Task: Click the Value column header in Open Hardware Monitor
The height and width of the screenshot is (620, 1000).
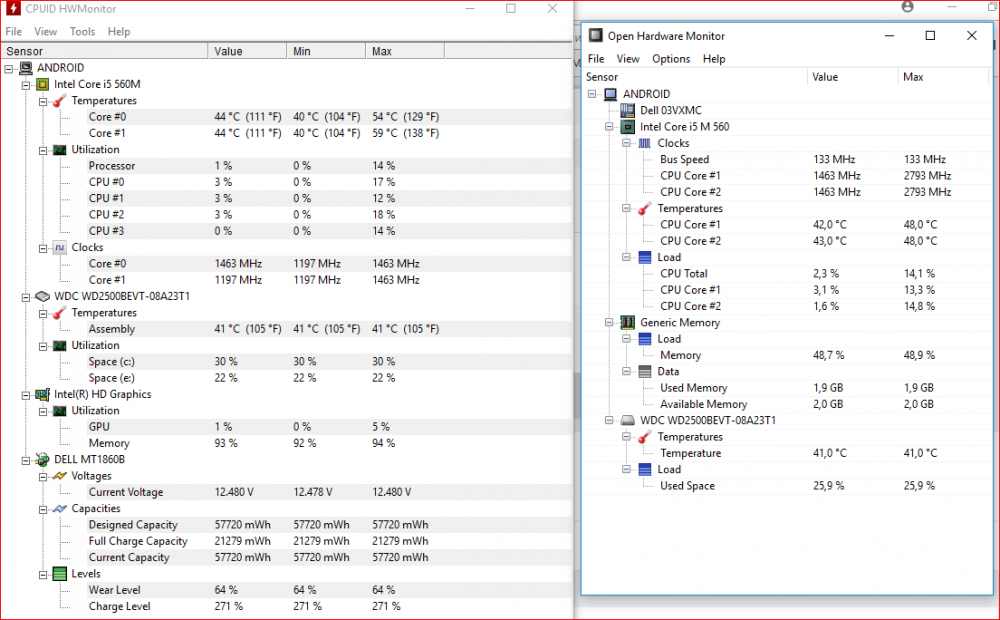Action: click(852, 77)
